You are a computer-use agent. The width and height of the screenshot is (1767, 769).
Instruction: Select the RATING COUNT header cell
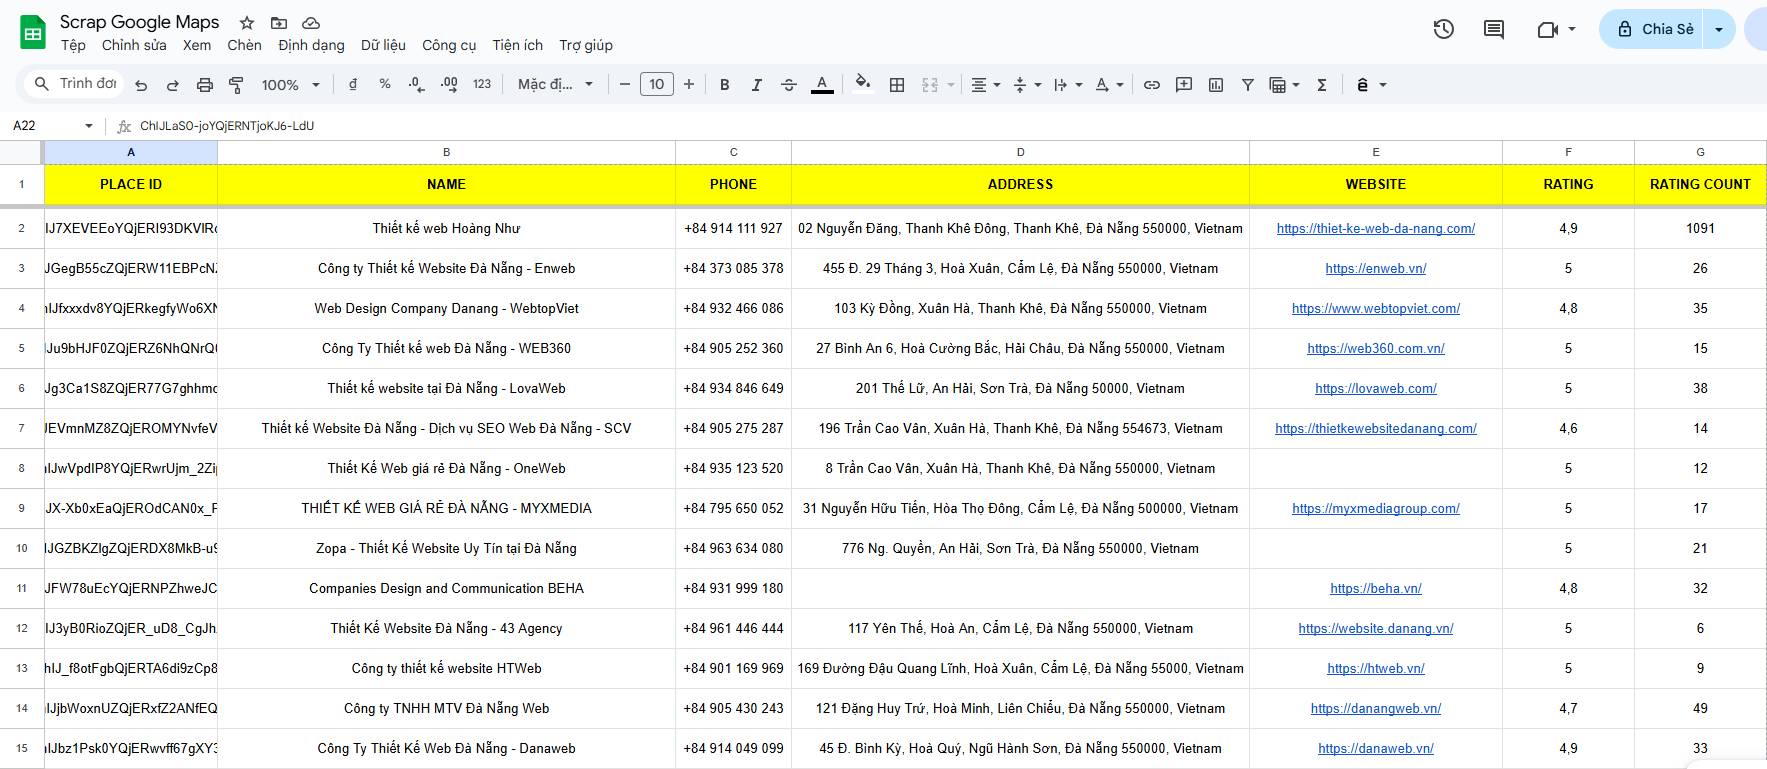[1700, 185]
